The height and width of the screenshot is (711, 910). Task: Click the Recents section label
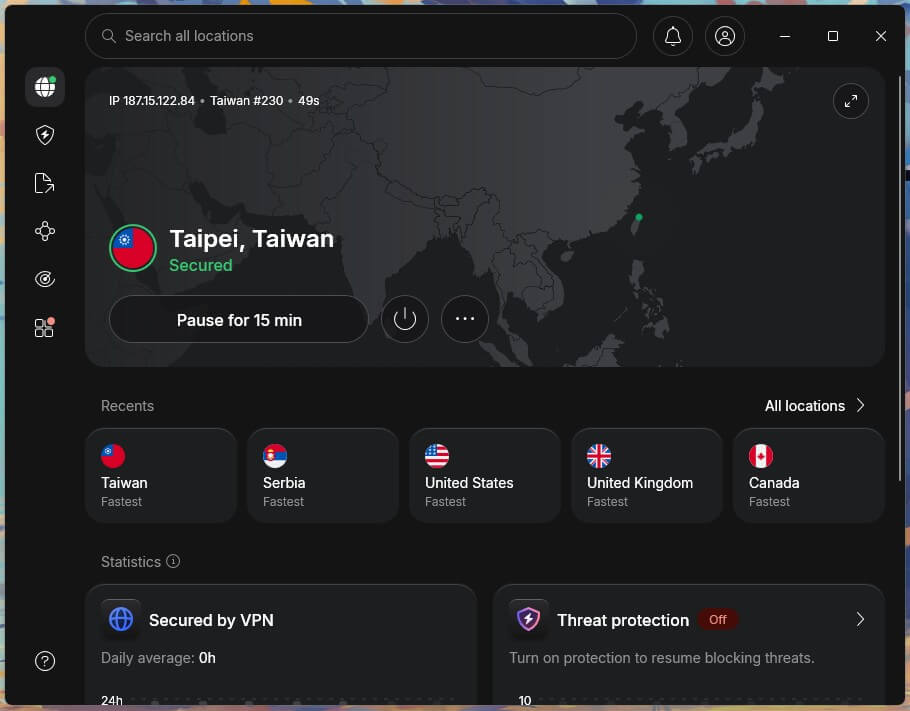pos(128,406)
